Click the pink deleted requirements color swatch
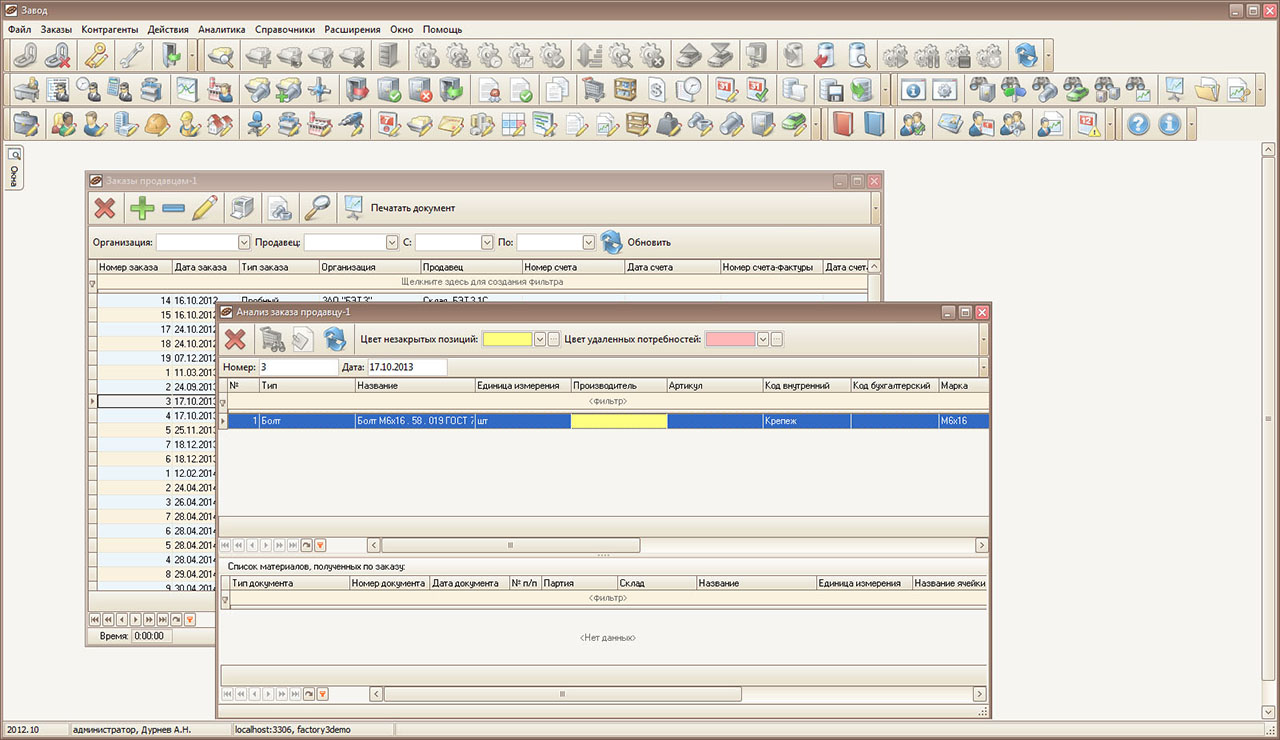Image resolution: width=1280 pixels, height=740 pixels. (730, 339)
